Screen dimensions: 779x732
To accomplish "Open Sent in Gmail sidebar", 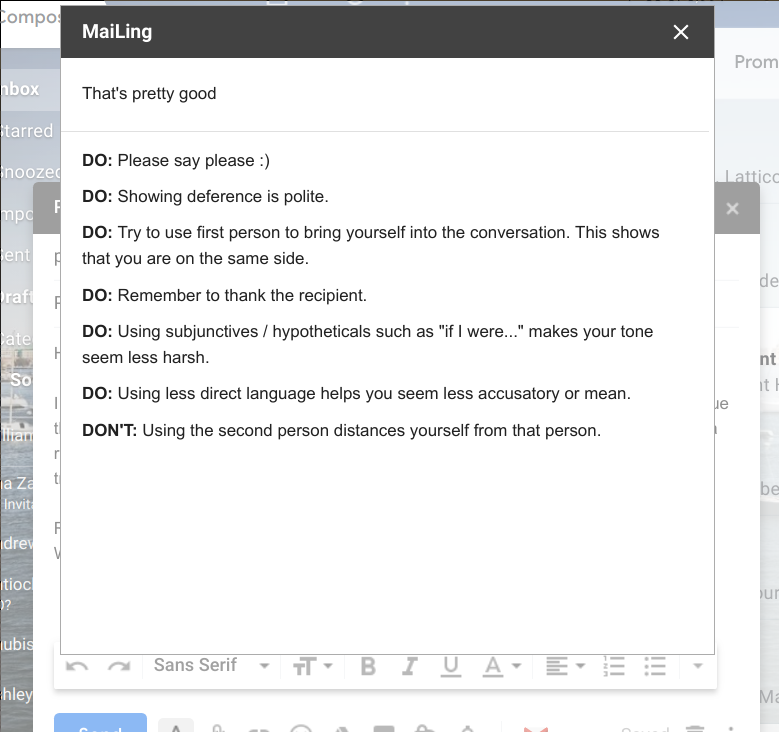I will [15, 255].
